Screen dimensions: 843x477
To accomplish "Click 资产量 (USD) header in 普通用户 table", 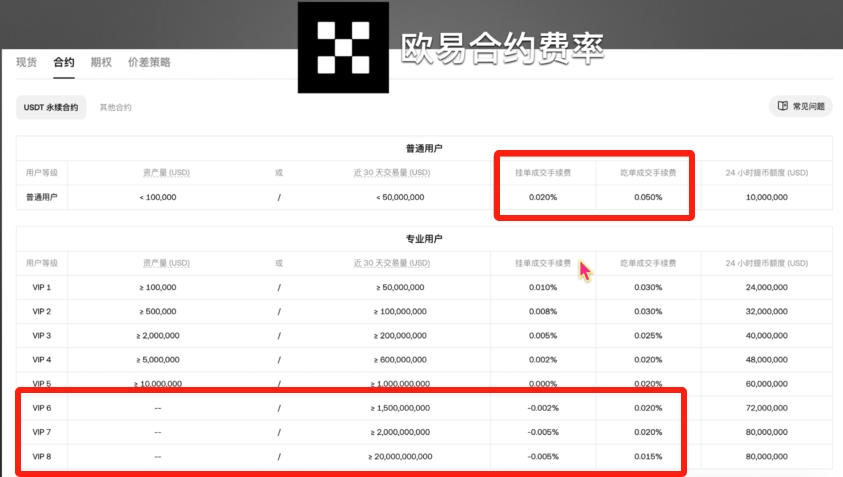I will click(166, 173).
